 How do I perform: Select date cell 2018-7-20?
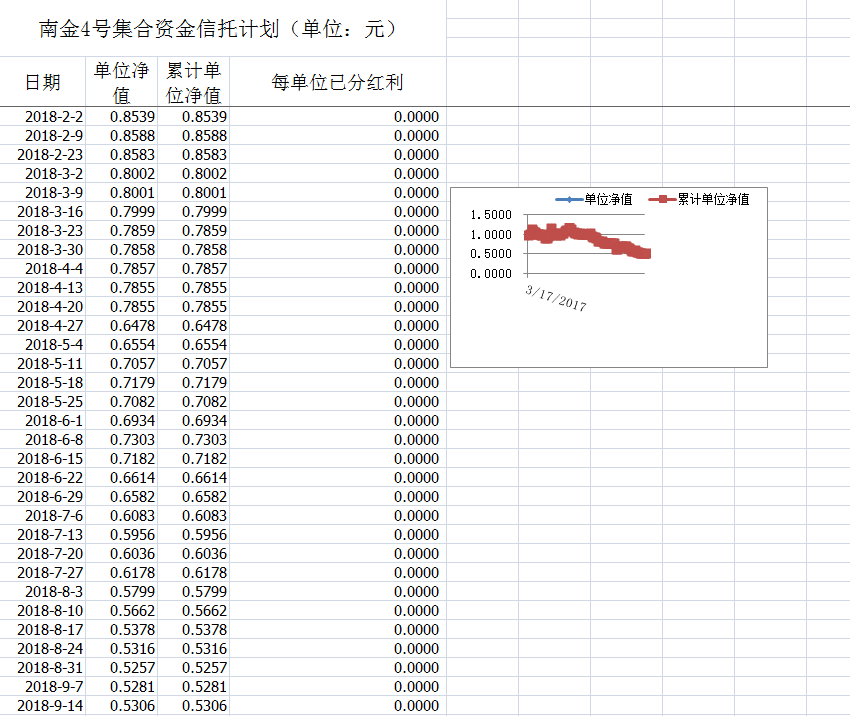pyautogui.click(x=42, y=553)
